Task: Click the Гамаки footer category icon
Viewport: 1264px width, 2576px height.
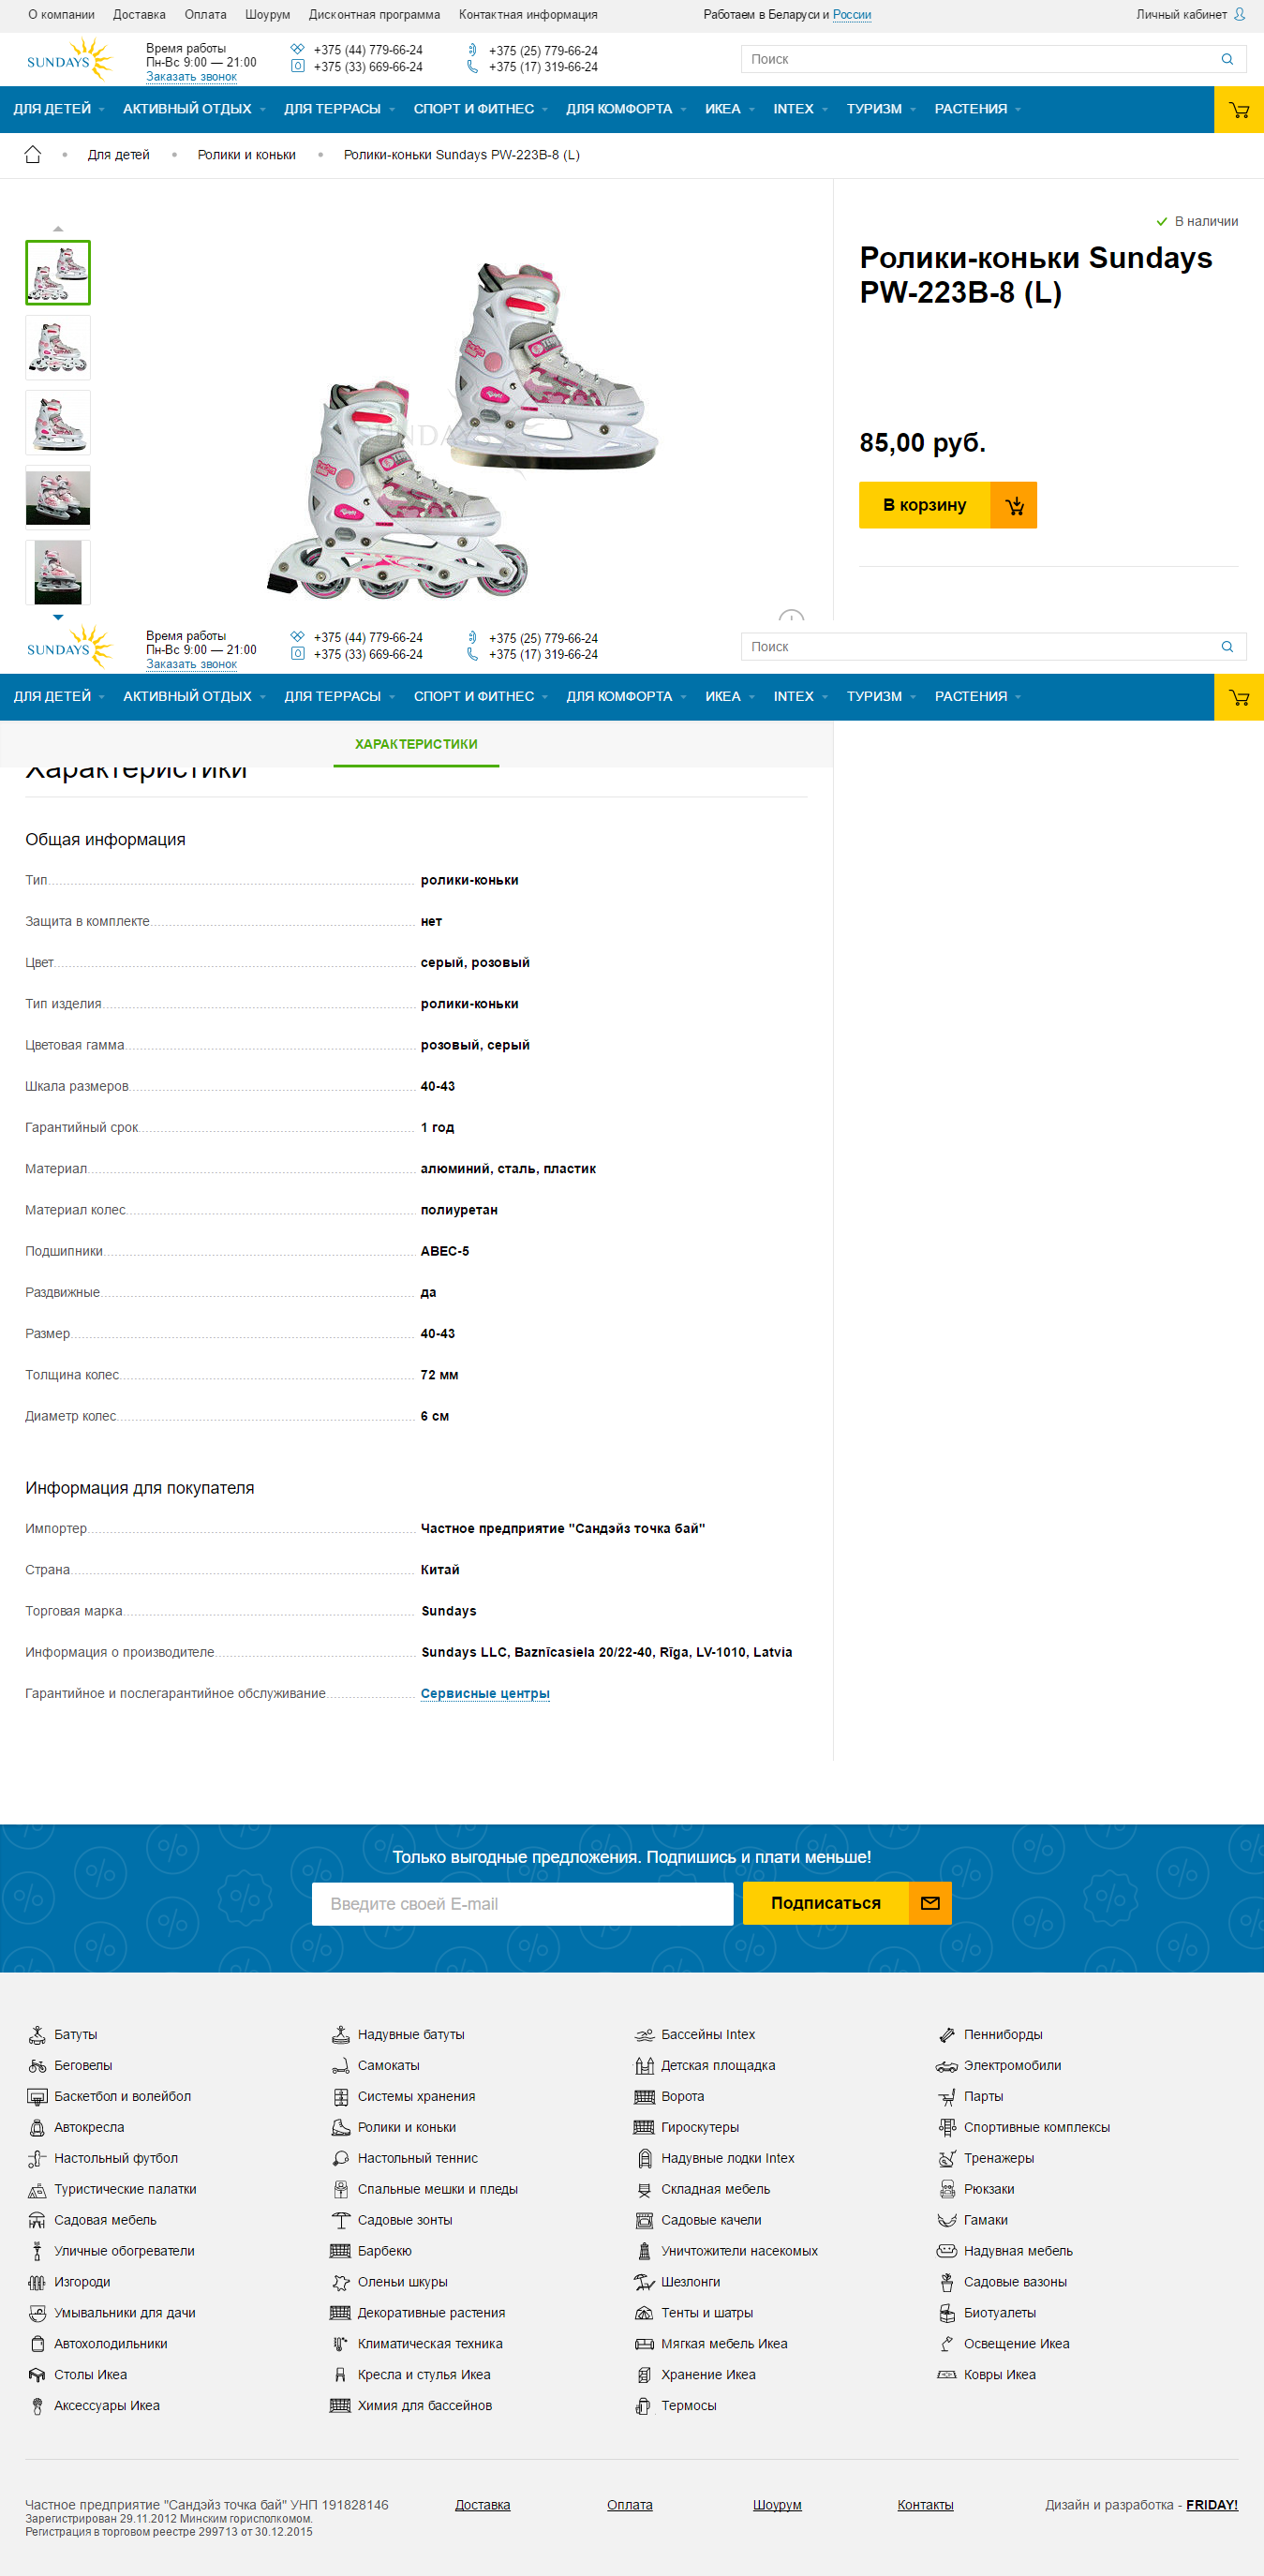Action: [x=947, y=2220]
